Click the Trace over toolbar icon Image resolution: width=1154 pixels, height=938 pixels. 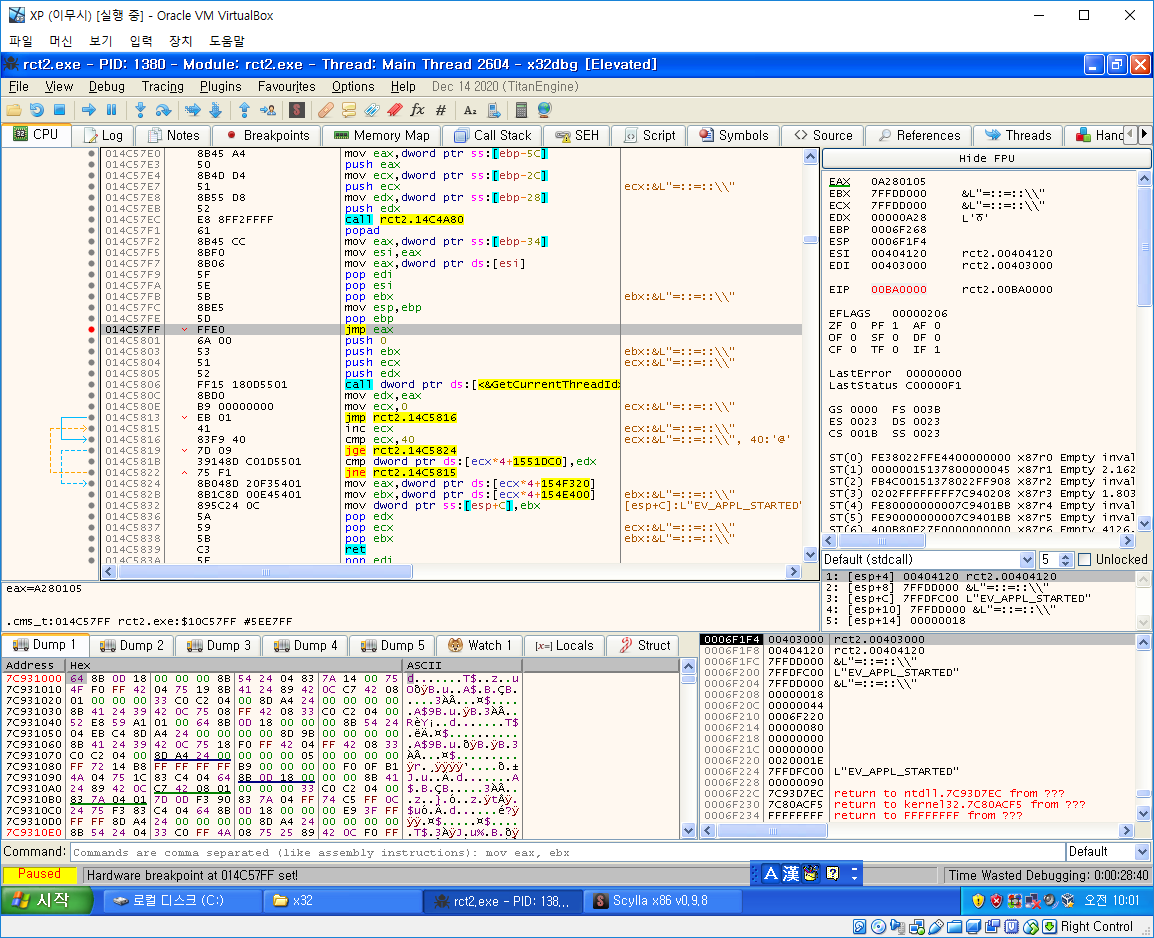click(216, 110)
